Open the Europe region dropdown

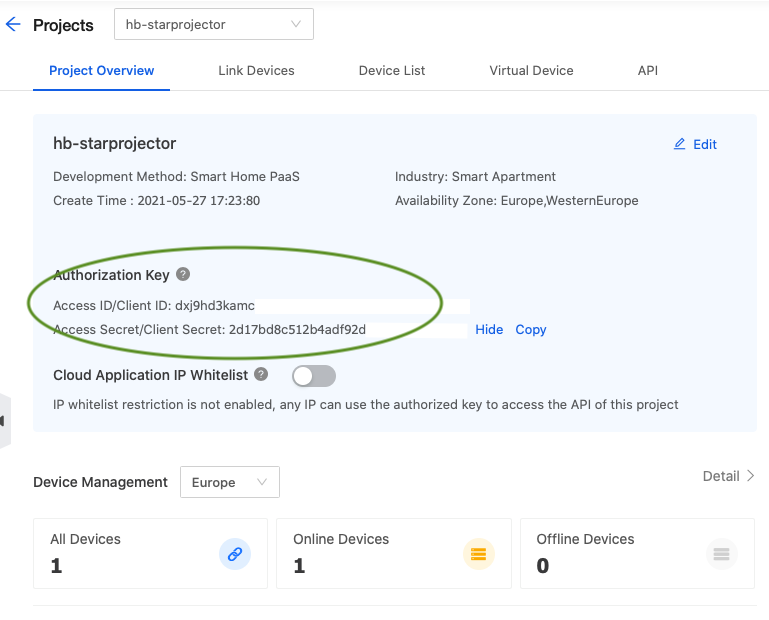(x=230, y=482)
